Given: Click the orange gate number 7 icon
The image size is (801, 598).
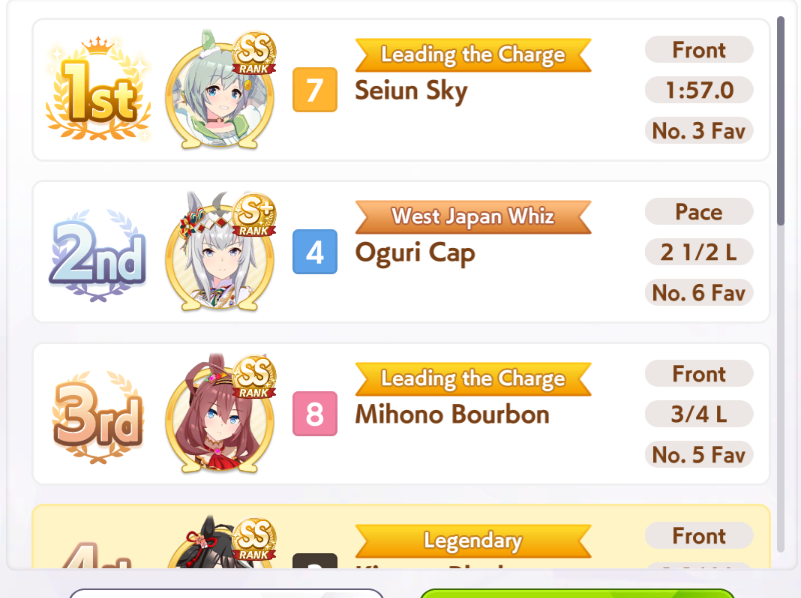Looking at the screenshot, I should click(x=315, y=89).
